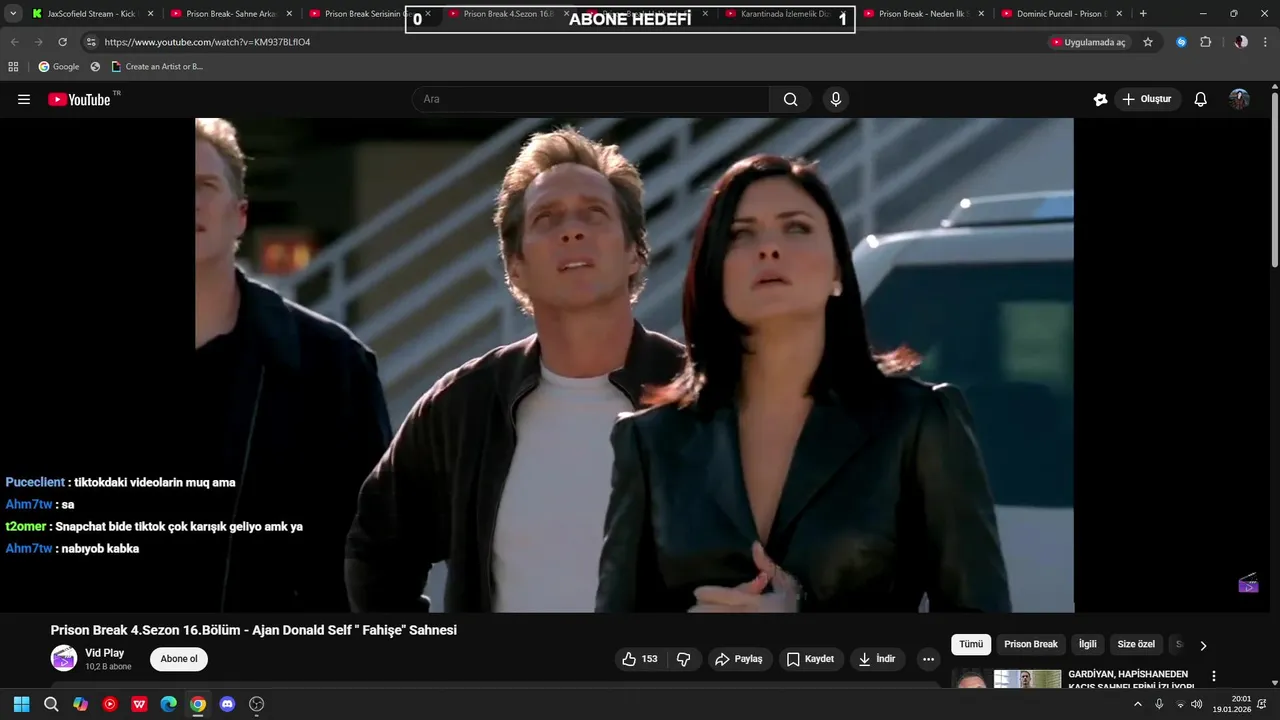The image size is (1280, 720).
Task: Expand the system tray hidden icons chevron
Action: (1137, 704)
